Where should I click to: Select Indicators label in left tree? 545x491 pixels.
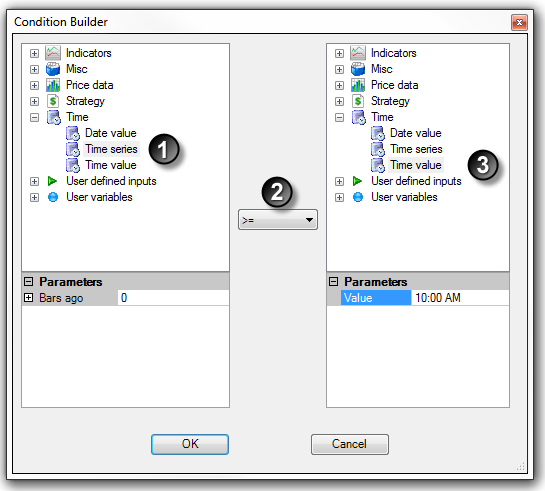click(x=89, y=53)
